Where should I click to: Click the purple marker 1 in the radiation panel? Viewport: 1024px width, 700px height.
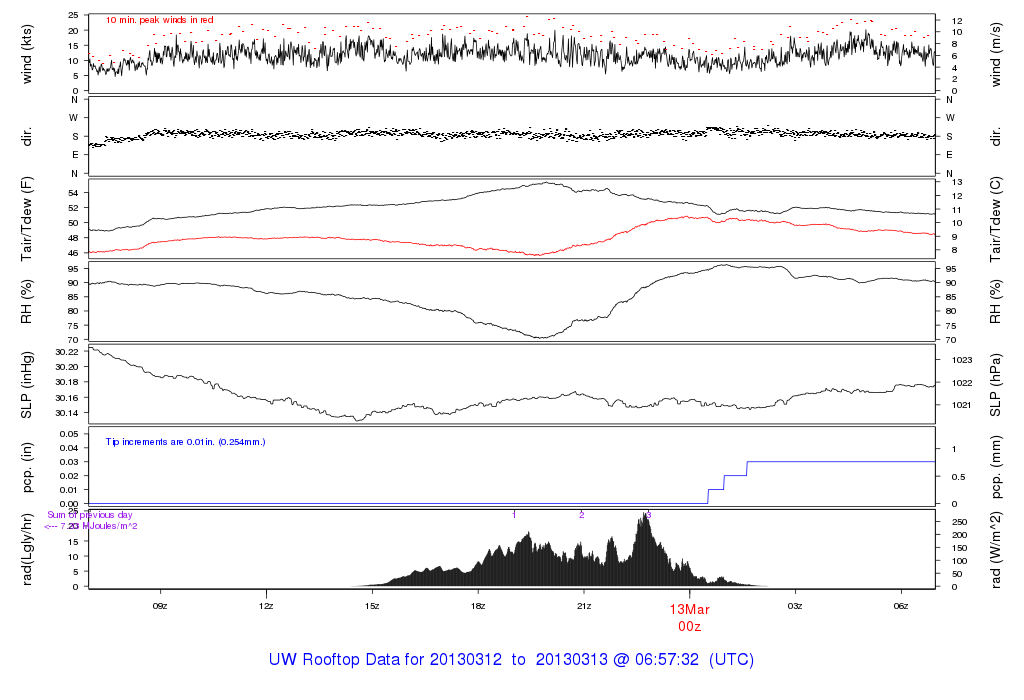point(514,515)
